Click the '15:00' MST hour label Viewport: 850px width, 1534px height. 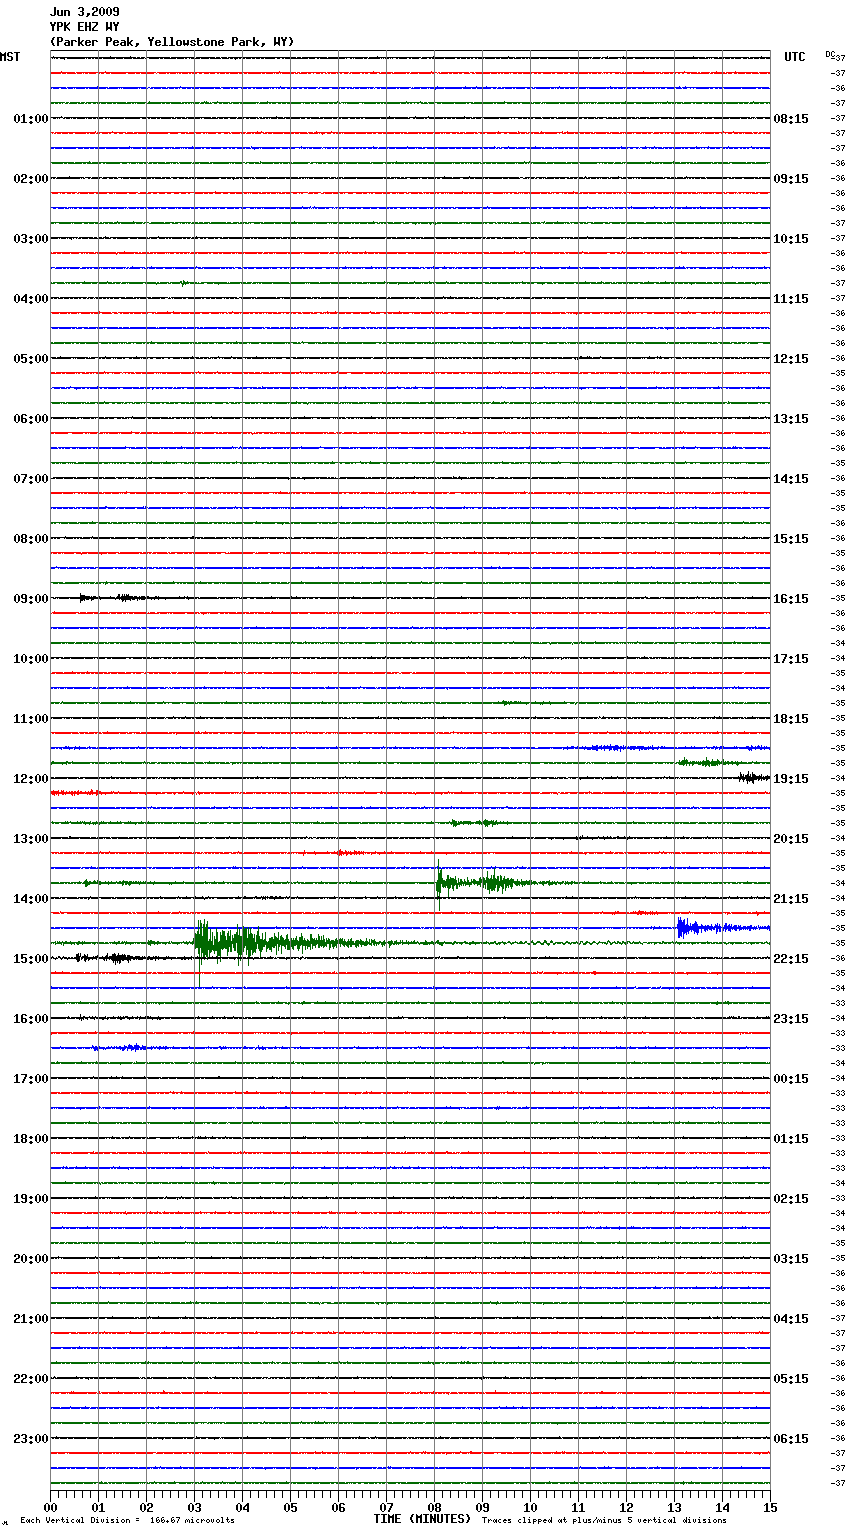31,959
